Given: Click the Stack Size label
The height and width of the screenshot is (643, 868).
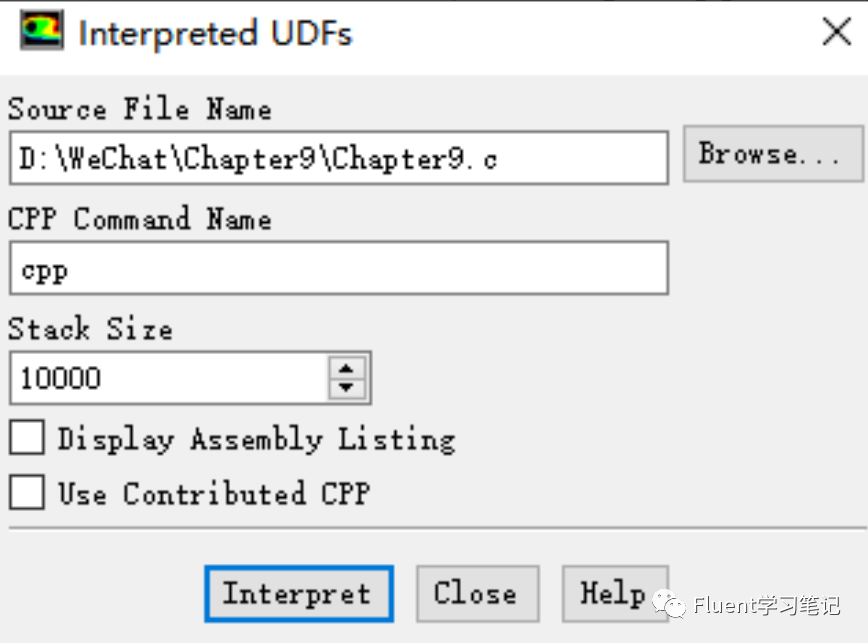Looking at the screenshot, I should [x=89, y=329].
